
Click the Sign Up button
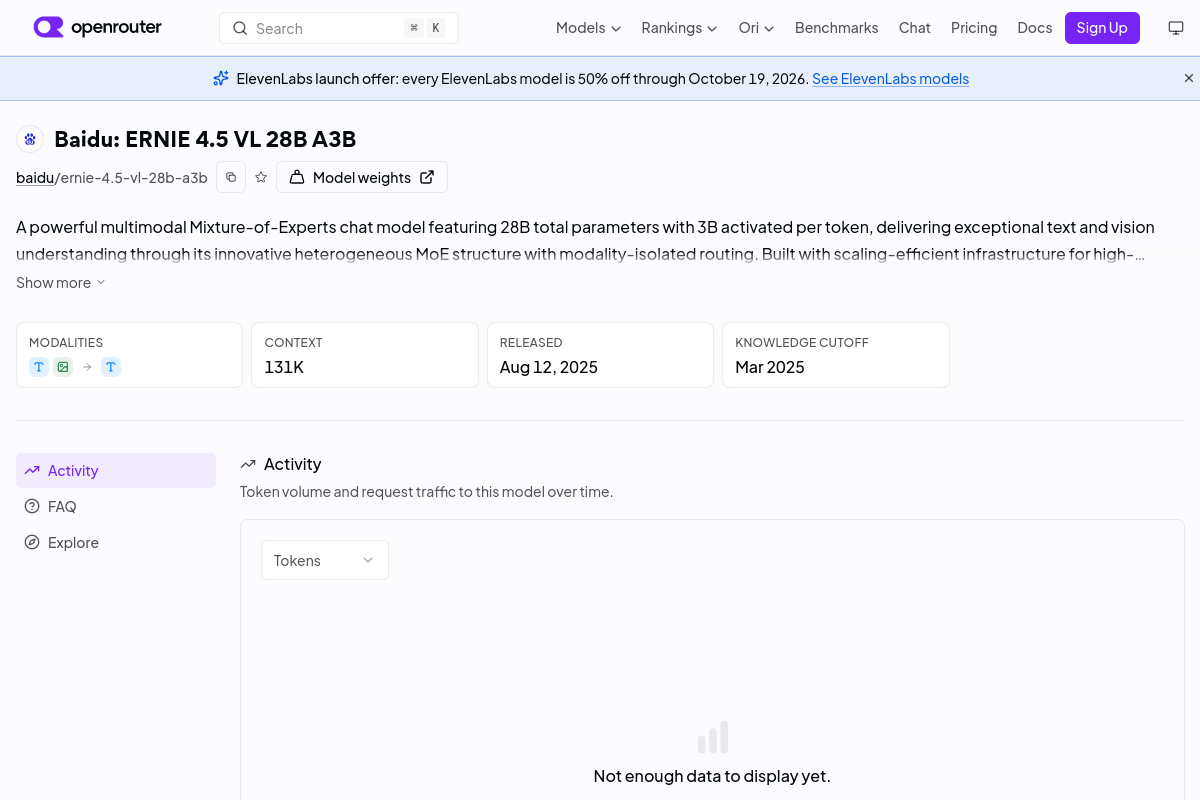coord(1102,28)
